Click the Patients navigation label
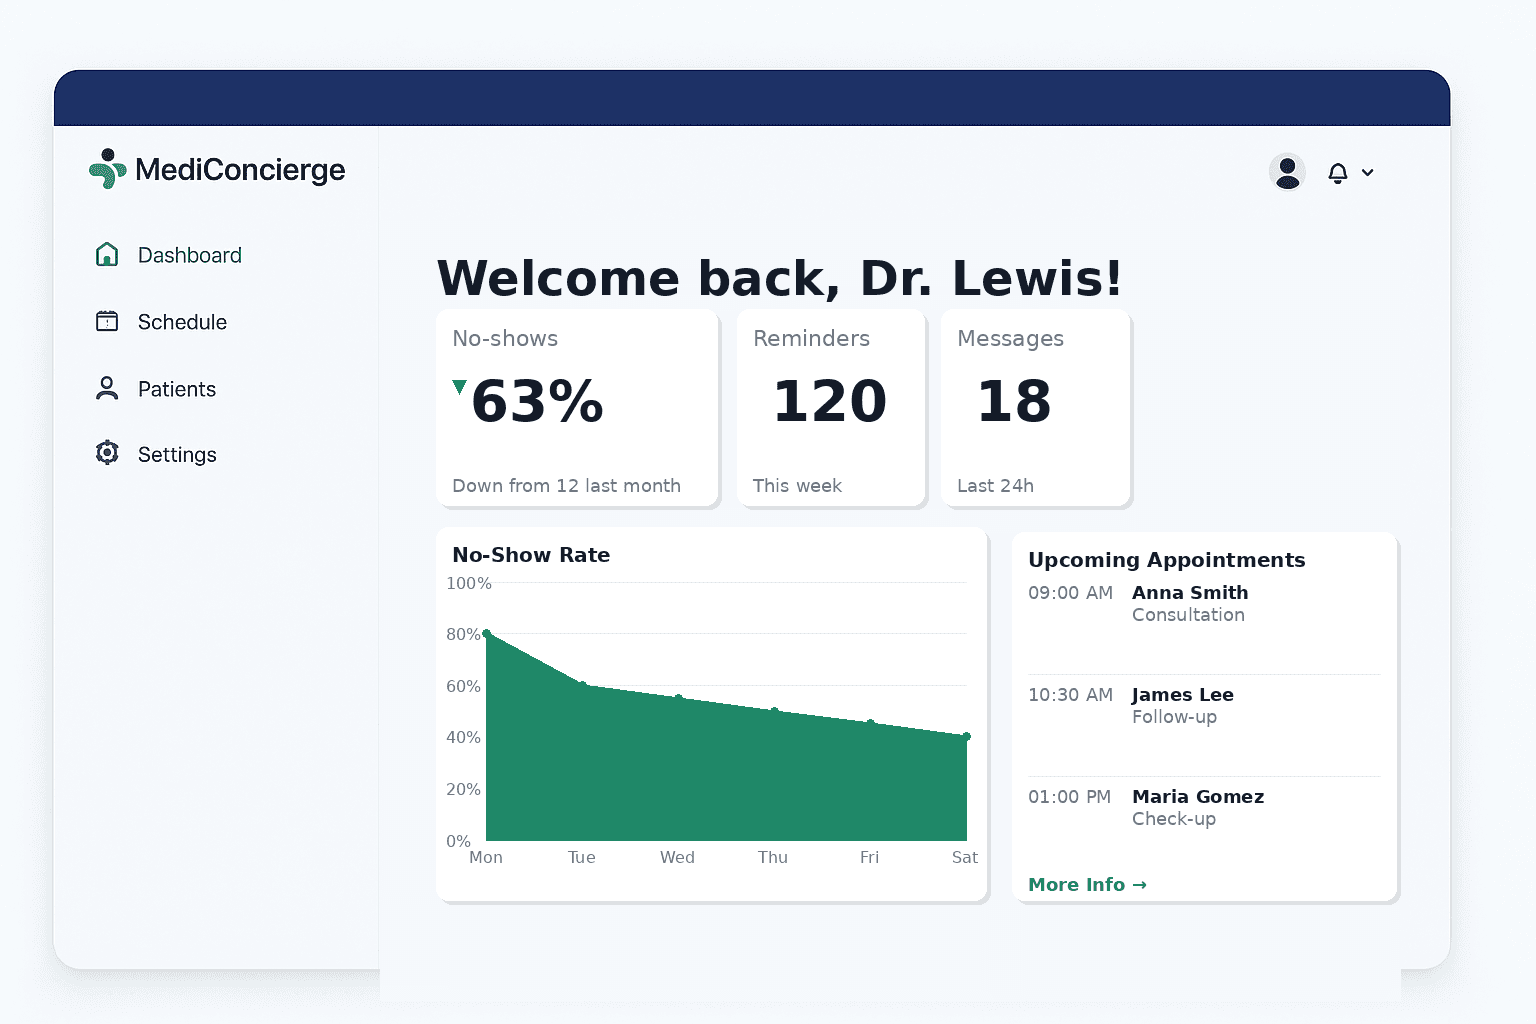Screen dimensions: 1536x1024 (176, 388)
